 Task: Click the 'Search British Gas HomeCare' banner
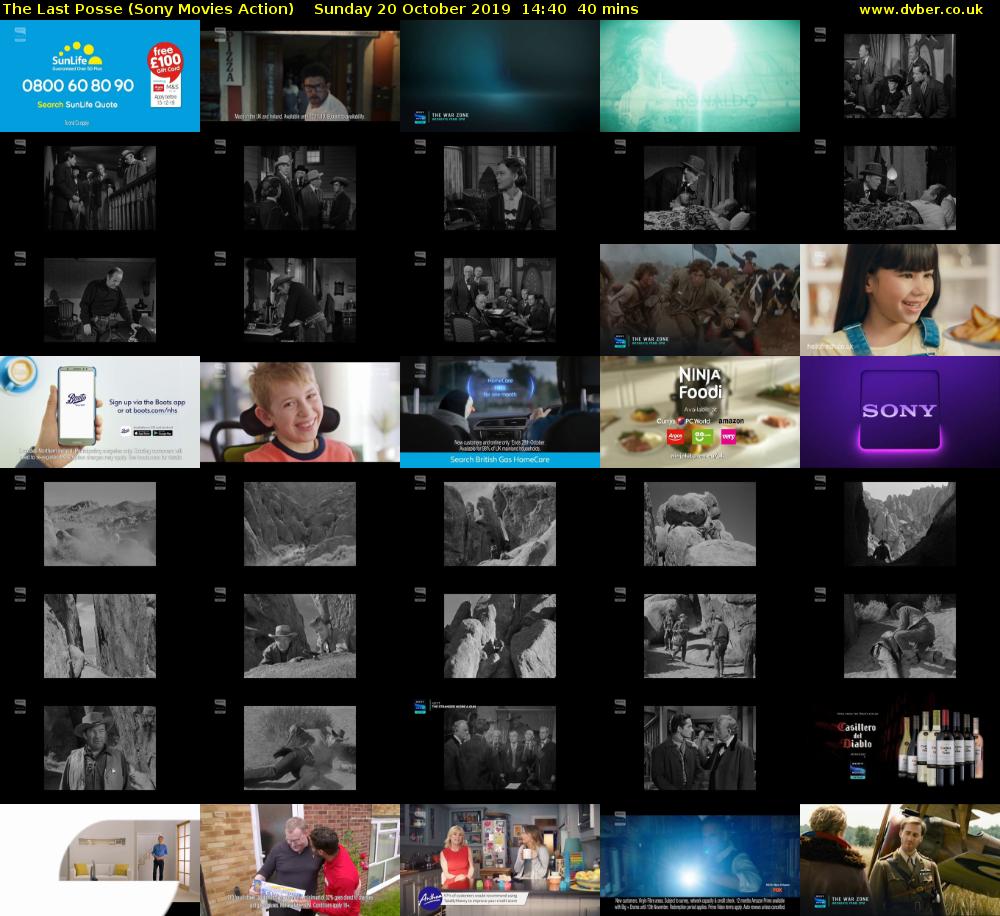(500, 460)
